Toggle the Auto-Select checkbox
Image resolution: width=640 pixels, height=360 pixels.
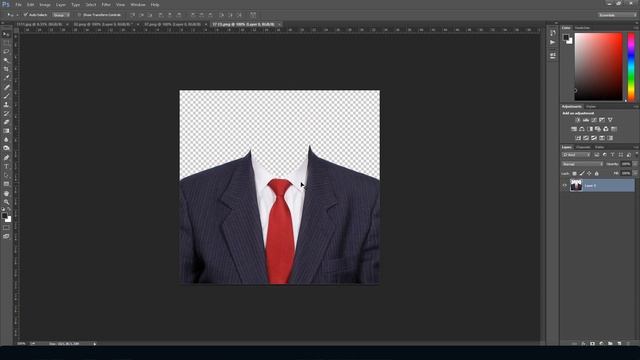[25, 15]
